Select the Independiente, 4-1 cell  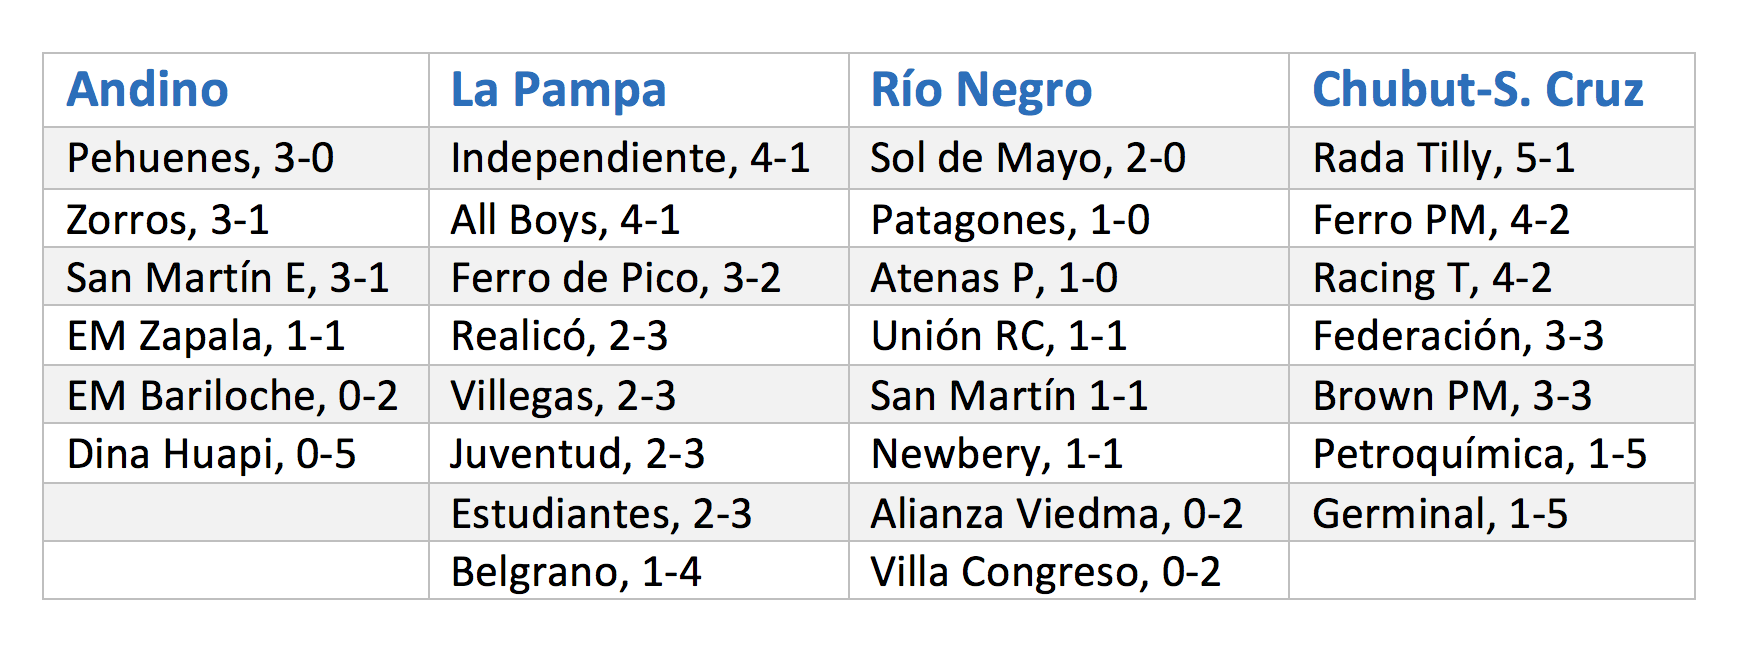click(x=639, y=158)
